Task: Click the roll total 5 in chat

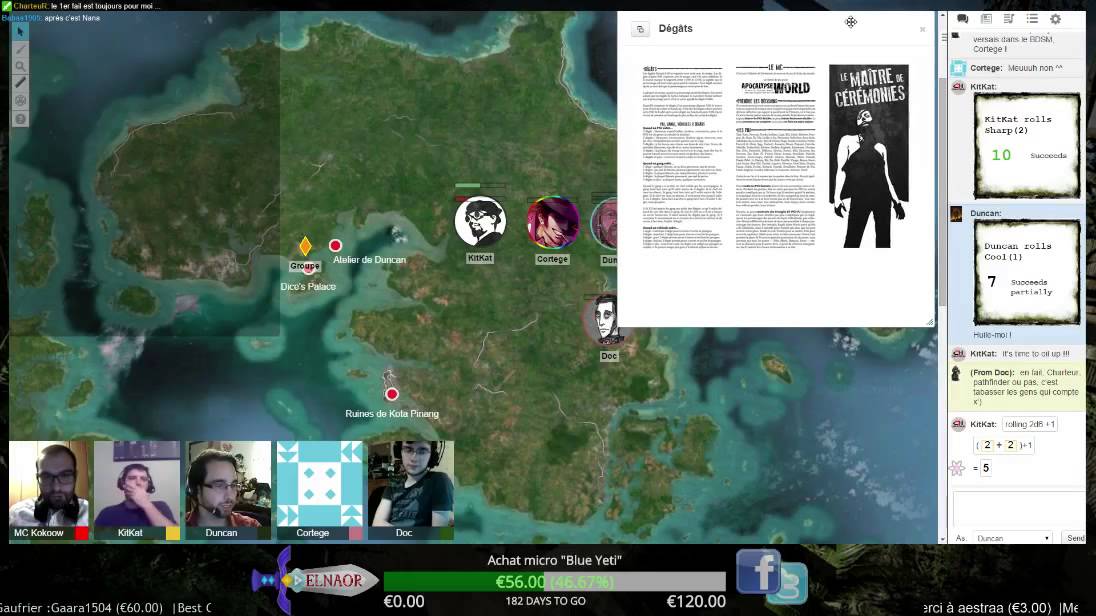Action: (986, 468)
